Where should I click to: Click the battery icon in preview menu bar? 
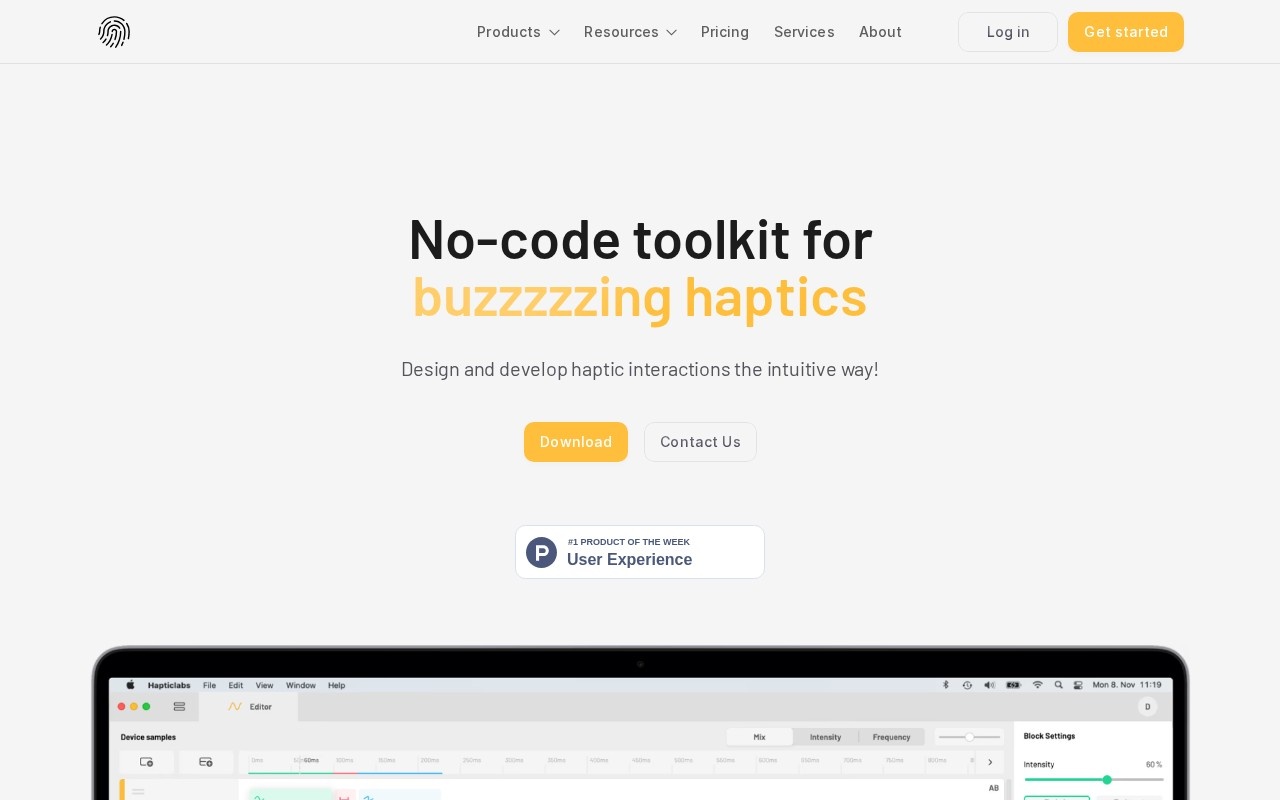point(1013,685)
